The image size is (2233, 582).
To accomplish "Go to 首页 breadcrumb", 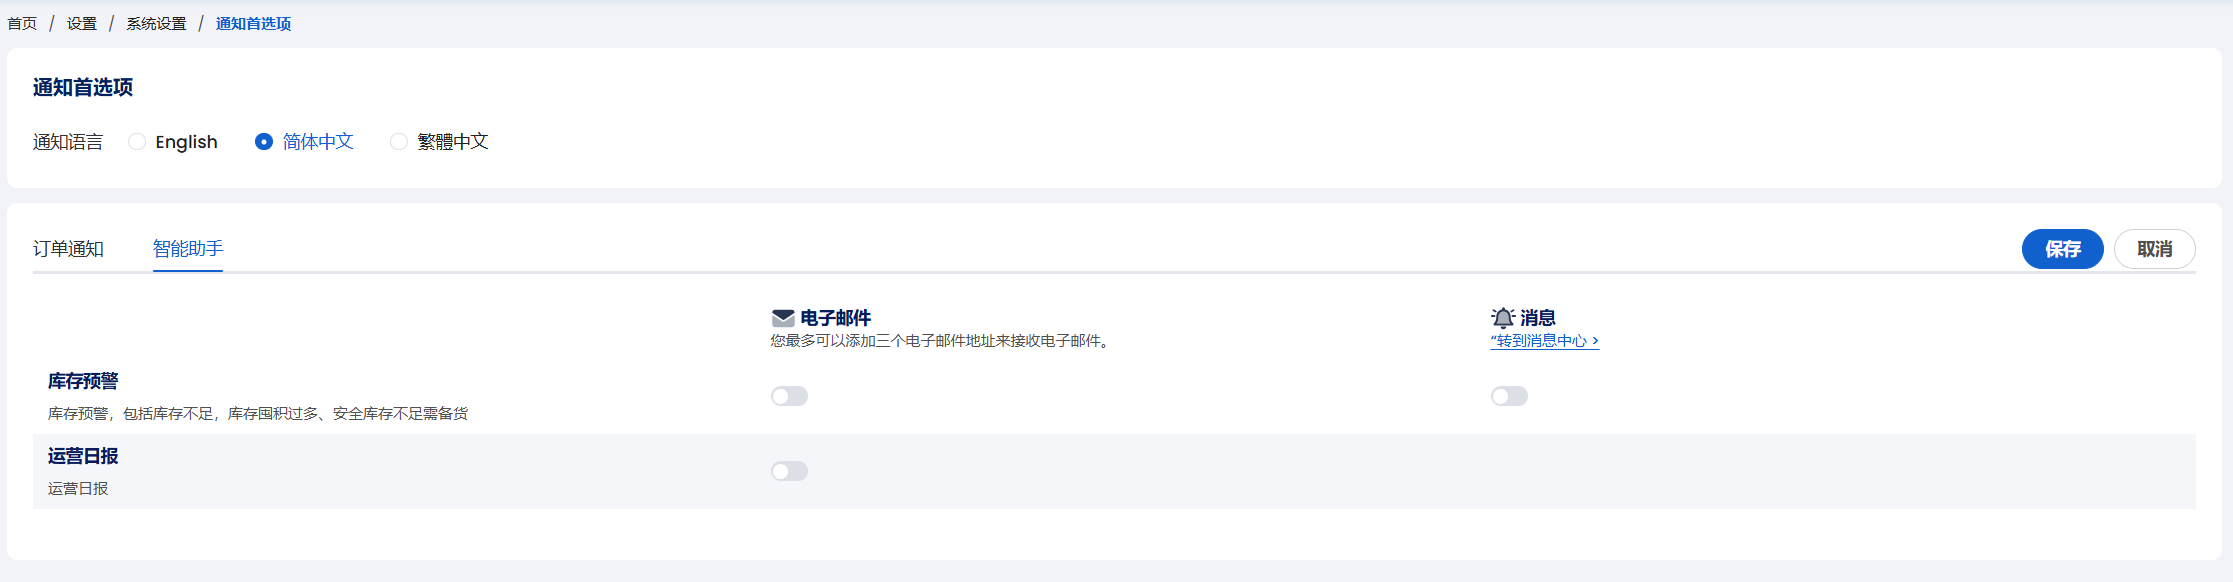I will 22,24.
